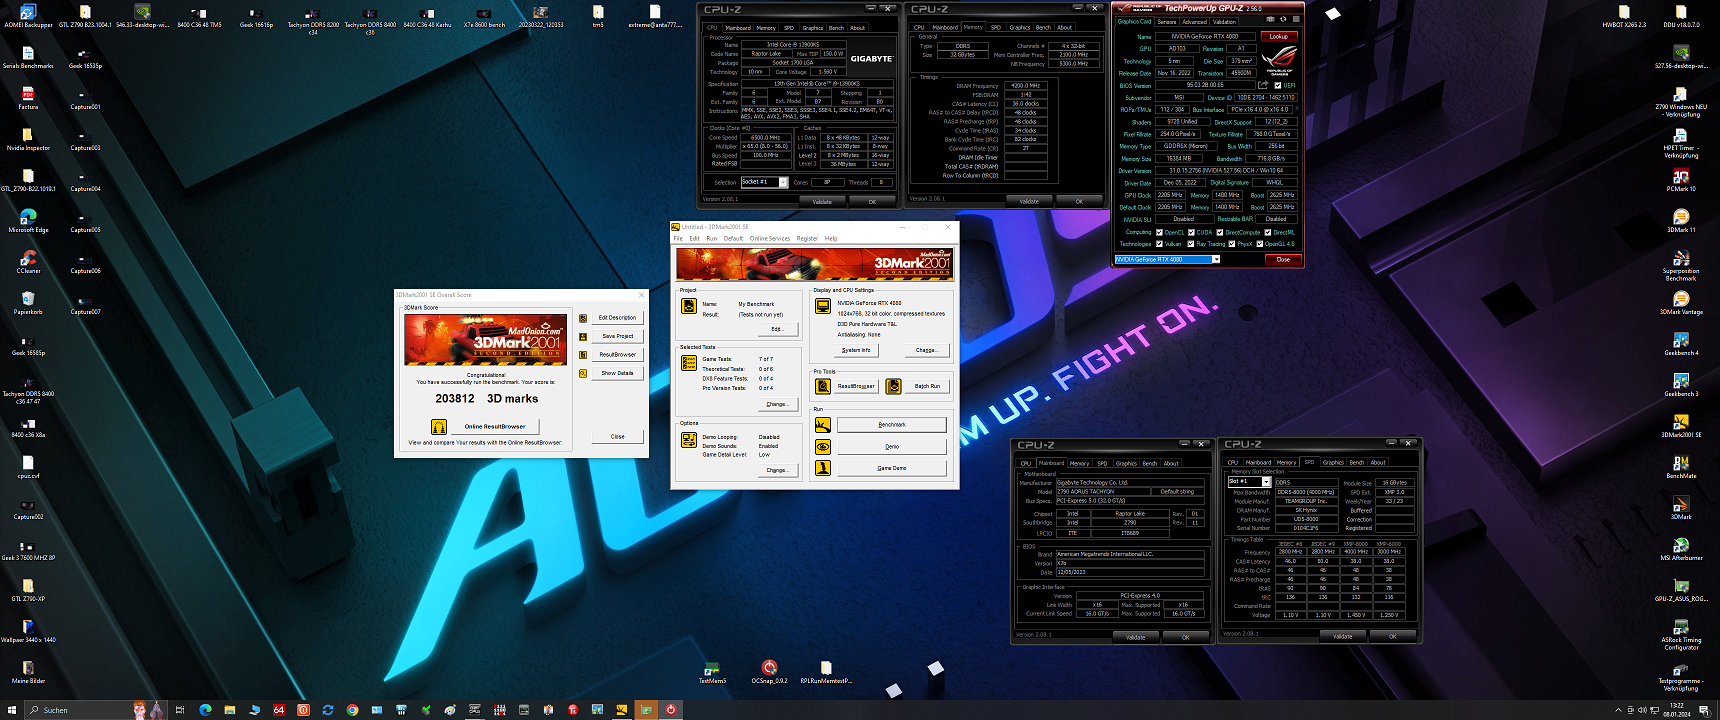Screen dimensions: 1720x720
Task: Click the Benchmark run icon
Action: click(823, 424)
